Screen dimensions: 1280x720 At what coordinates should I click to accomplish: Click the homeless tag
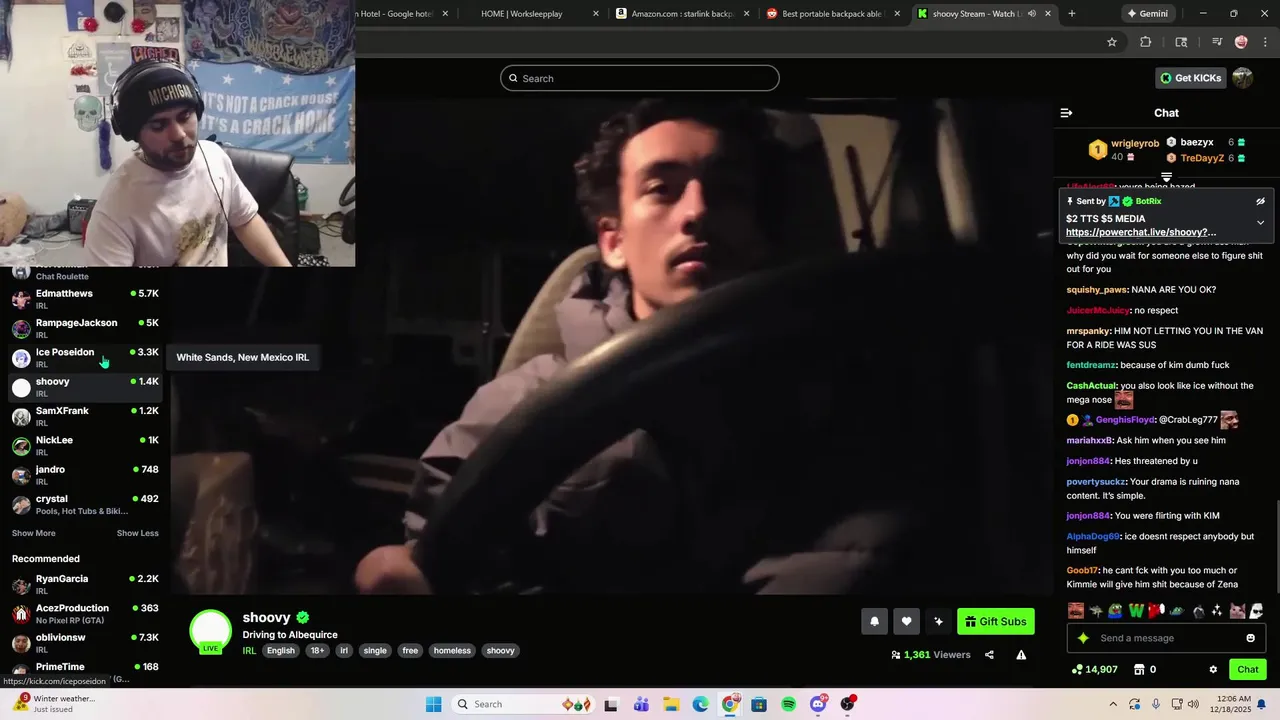tap(452, 651)
